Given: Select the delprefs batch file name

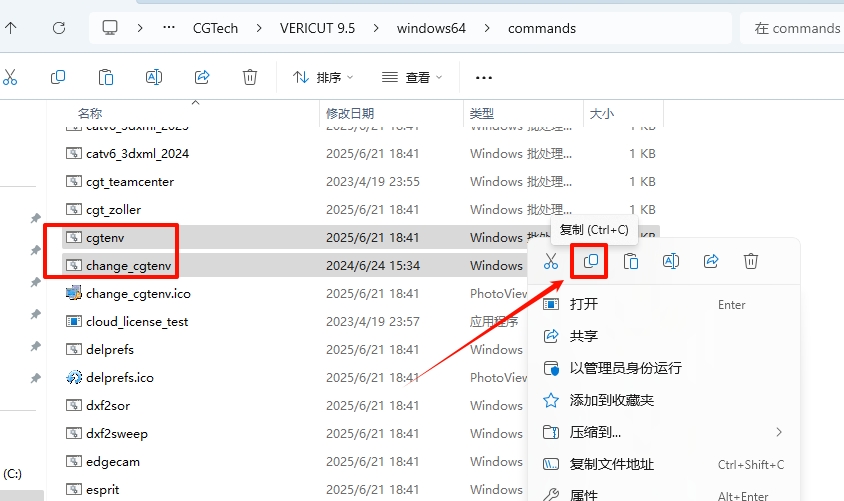Looking at the screenshot, I should (110, 349).
